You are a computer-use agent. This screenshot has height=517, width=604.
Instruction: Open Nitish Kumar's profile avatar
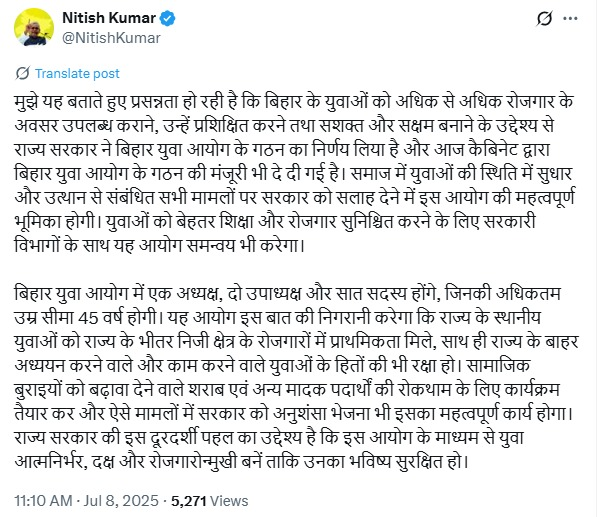pyautogui.click(x=34, y=27)
